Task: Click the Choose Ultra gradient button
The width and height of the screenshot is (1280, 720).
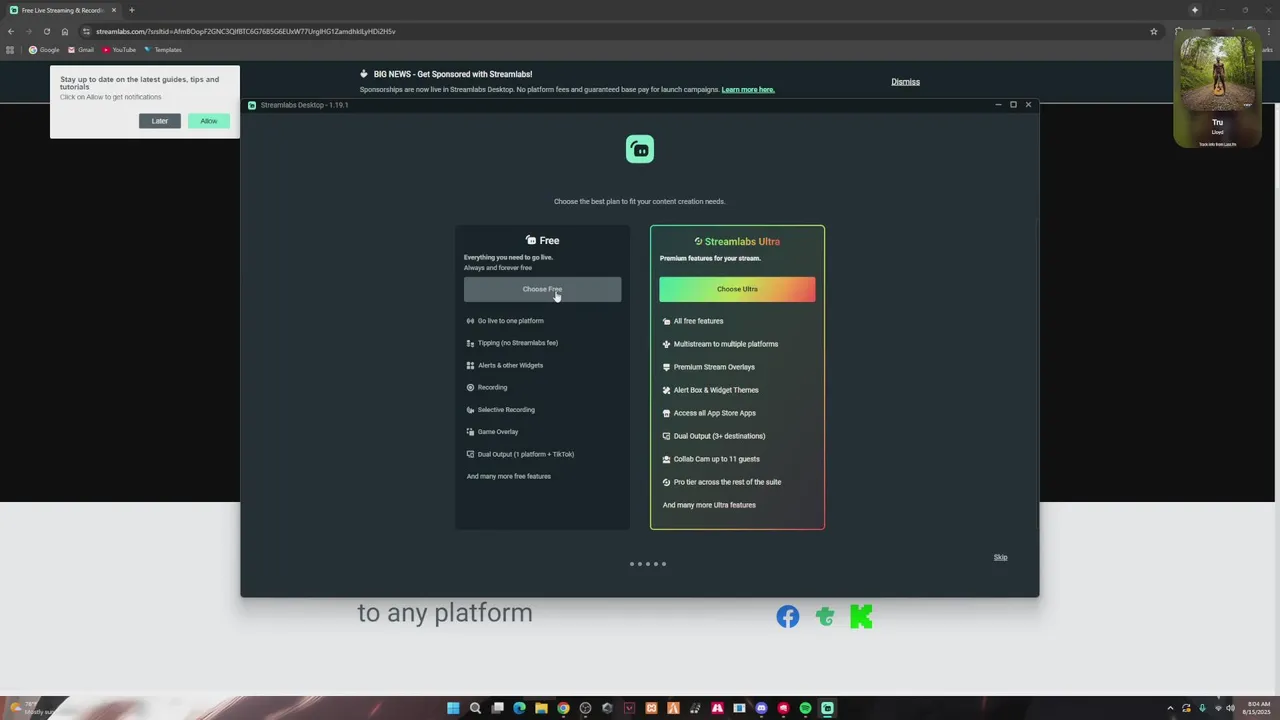Action: point(737,289)
